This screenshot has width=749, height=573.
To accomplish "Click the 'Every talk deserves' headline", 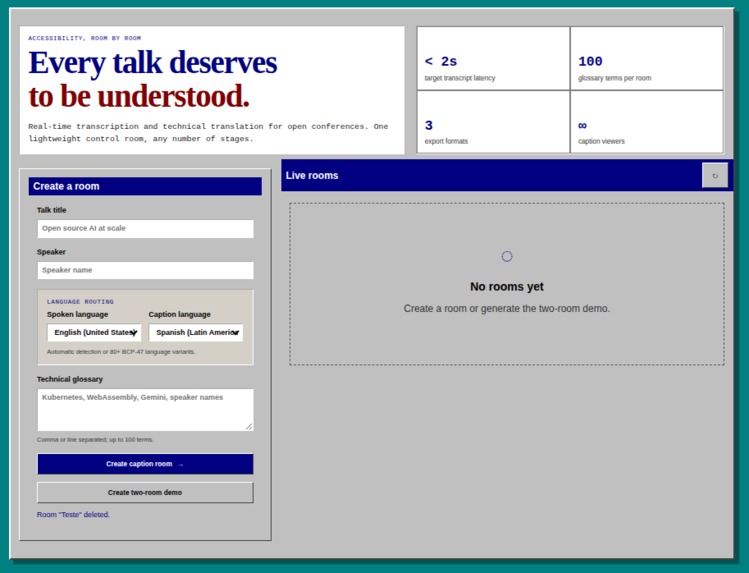I will pyautogui.click(x=153, y=63).
